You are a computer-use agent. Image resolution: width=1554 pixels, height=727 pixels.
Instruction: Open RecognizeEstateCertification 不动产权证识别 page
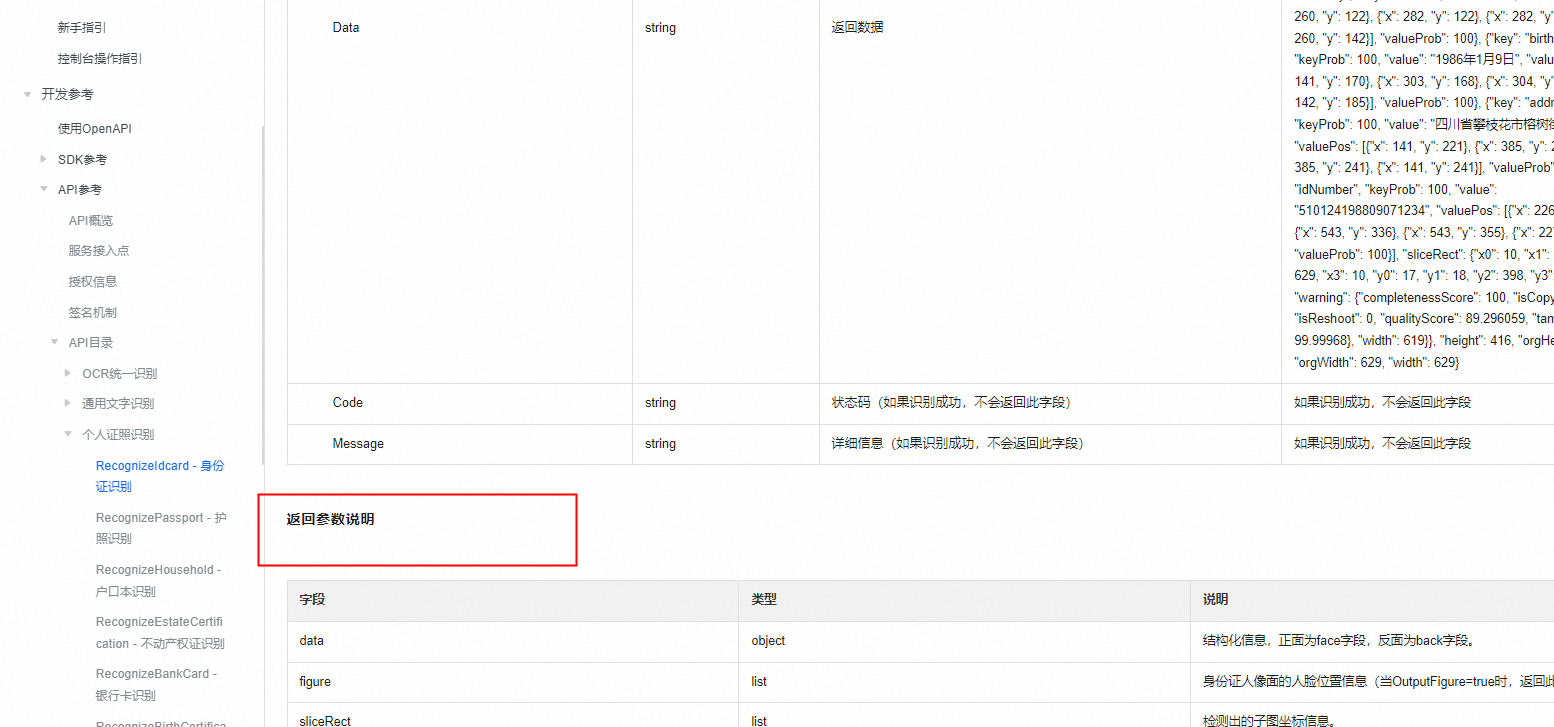[160, 632]
